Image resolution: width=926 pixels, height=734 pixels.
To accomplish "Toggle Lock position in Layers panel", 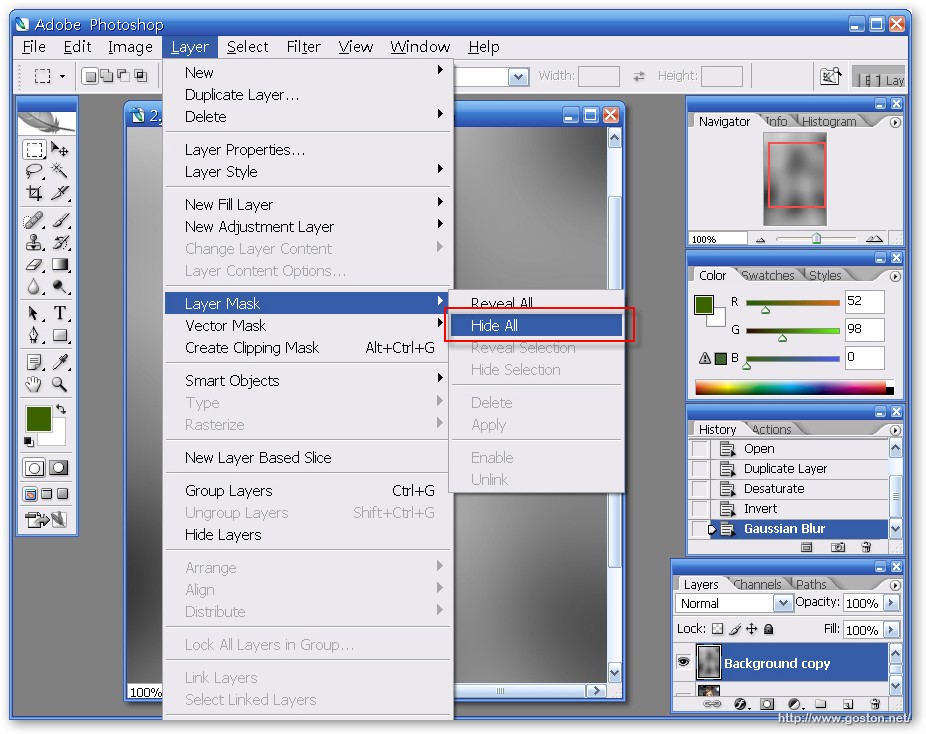I will click(x=751, y=629).
